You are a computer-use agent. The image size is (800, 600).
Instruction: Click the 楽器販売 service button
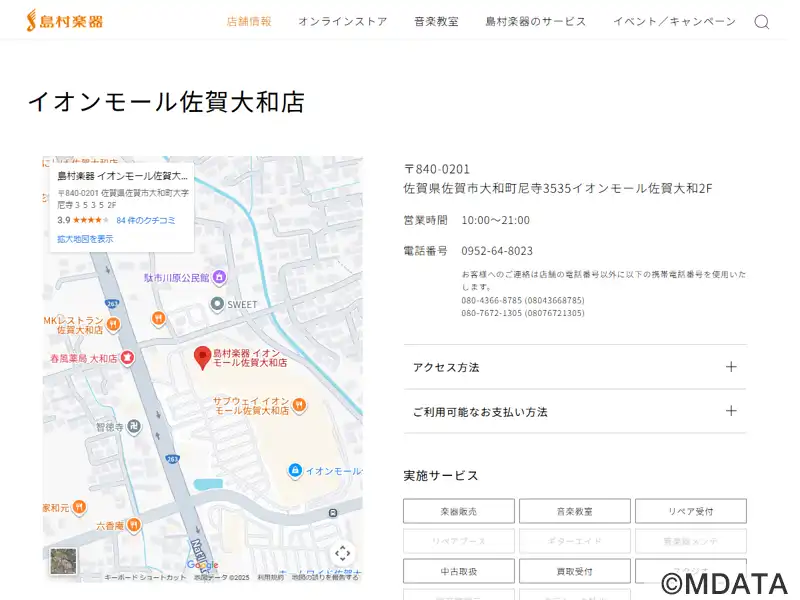click(459, 511)
